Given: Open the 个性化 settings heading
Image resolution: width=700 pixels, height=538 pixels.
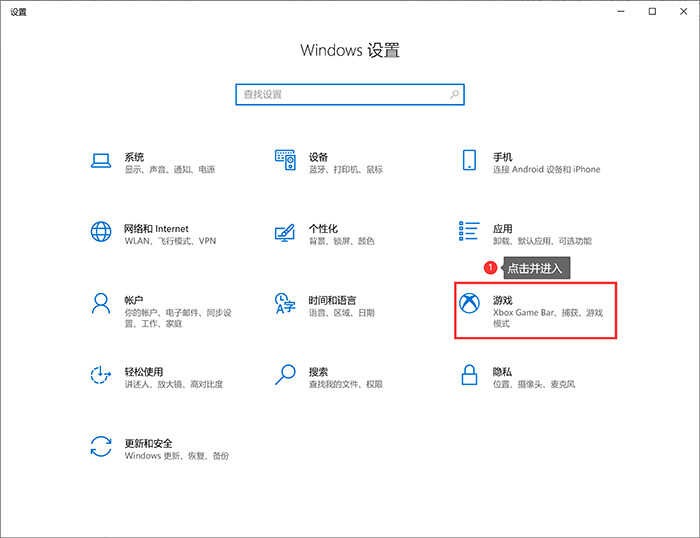Looking at the screenshot, I should (323, 229).
